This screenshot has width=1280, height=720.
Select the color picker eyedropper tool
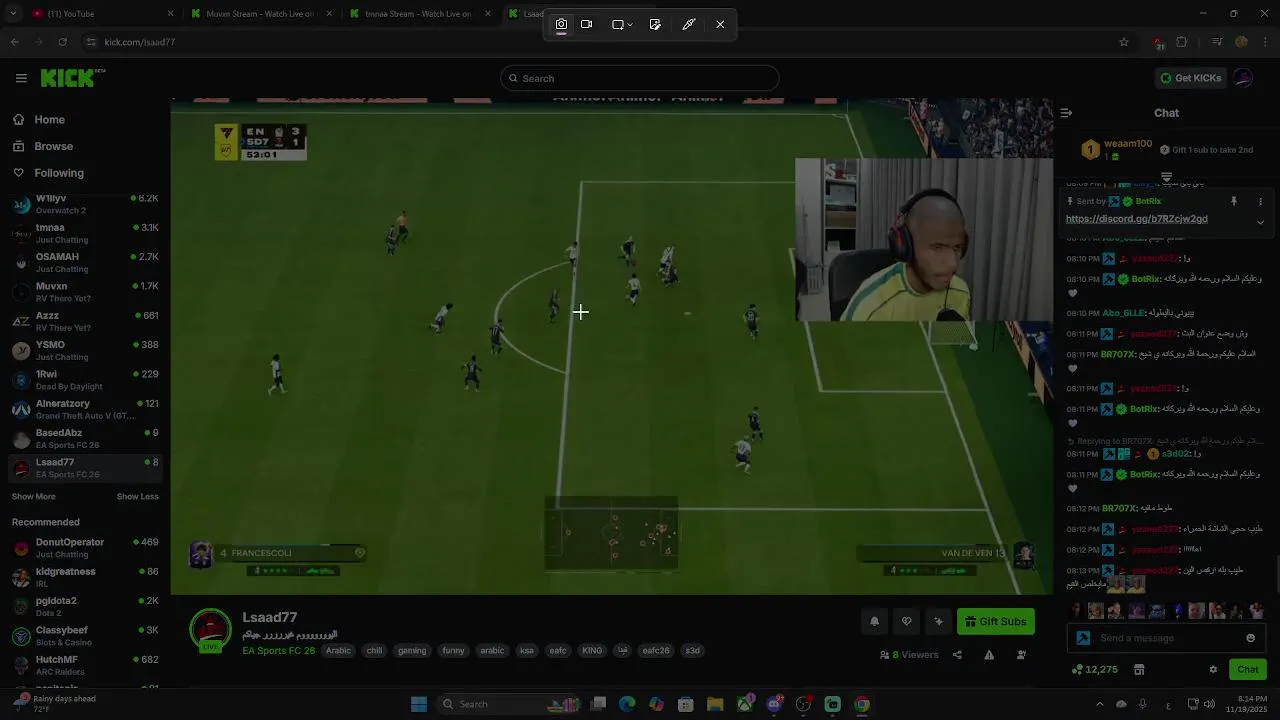[x=689, y=24]
